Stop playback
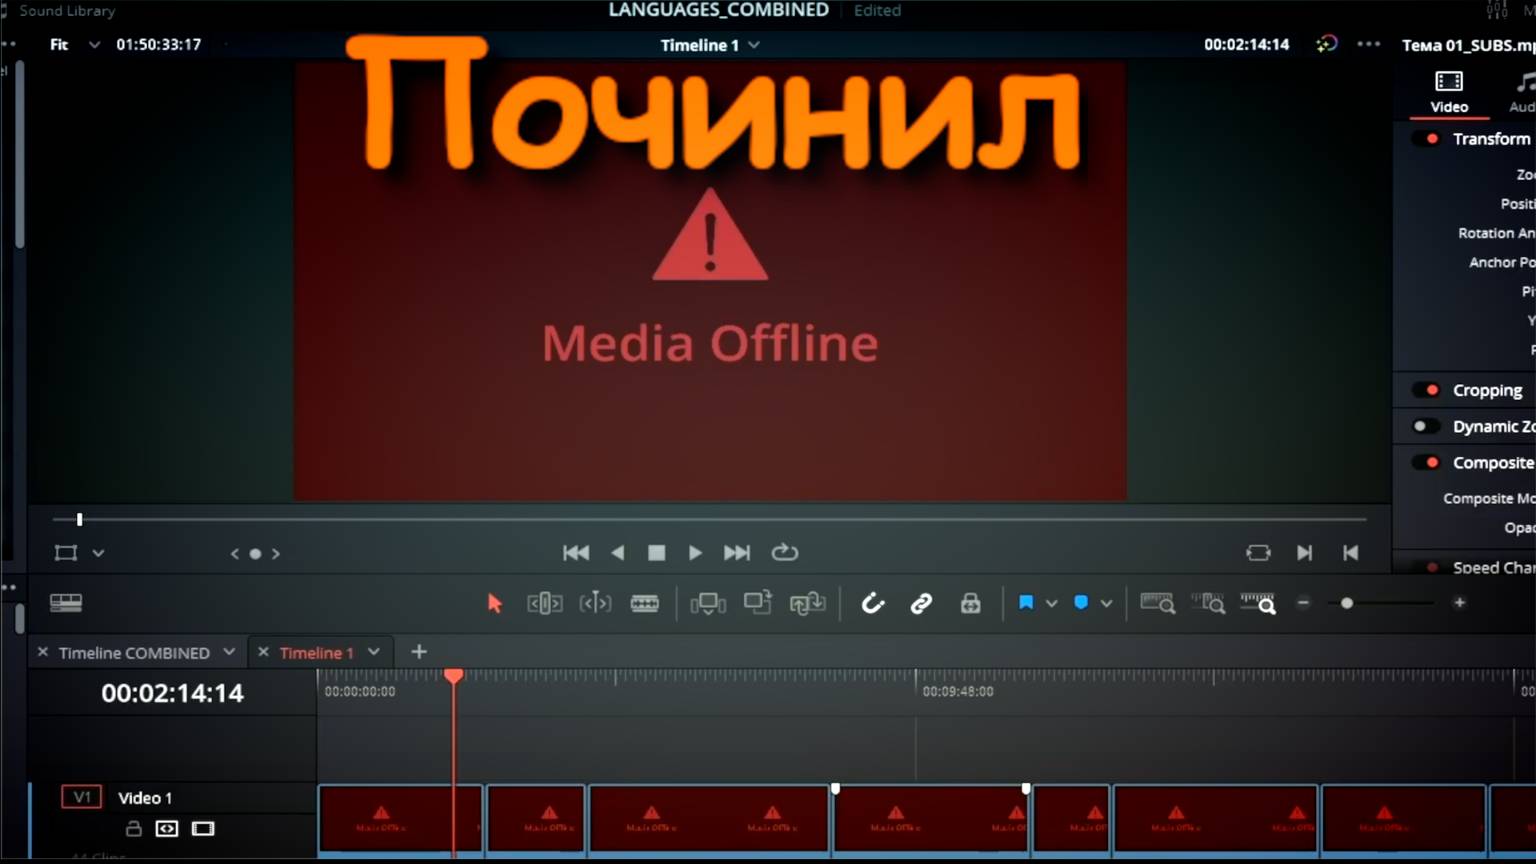The height and width of the screenshot is (864, 1536). pyautogui.click(x=657, y=553)
